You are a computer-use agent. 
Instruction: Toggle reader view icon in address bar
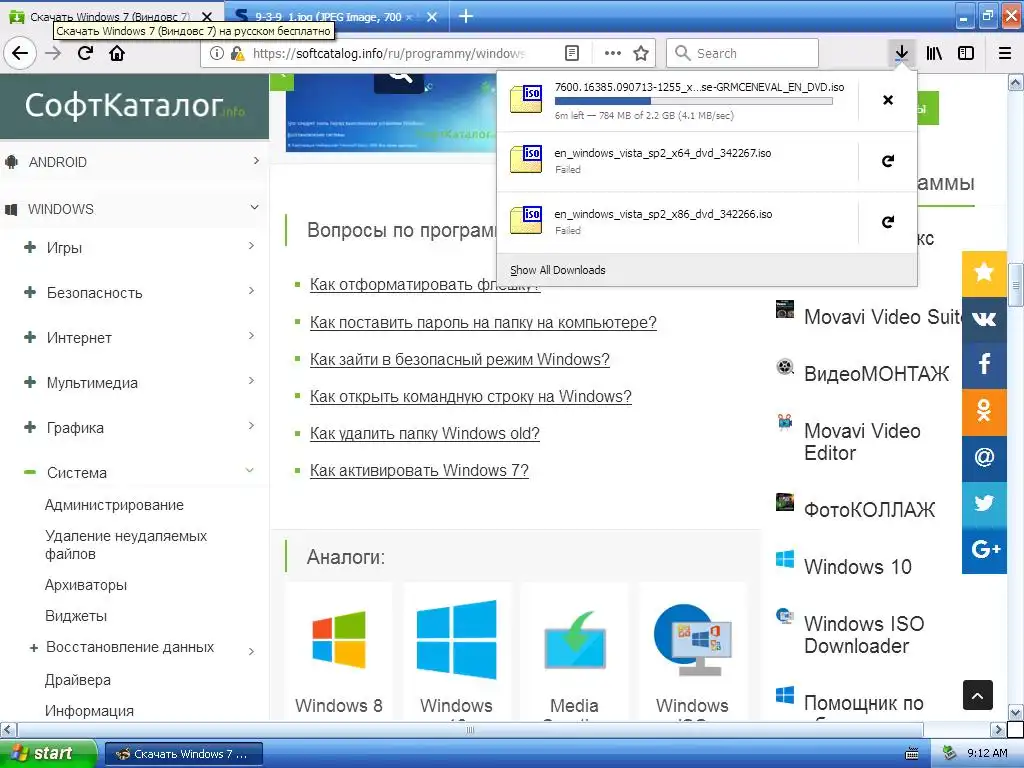coord(571,54)
